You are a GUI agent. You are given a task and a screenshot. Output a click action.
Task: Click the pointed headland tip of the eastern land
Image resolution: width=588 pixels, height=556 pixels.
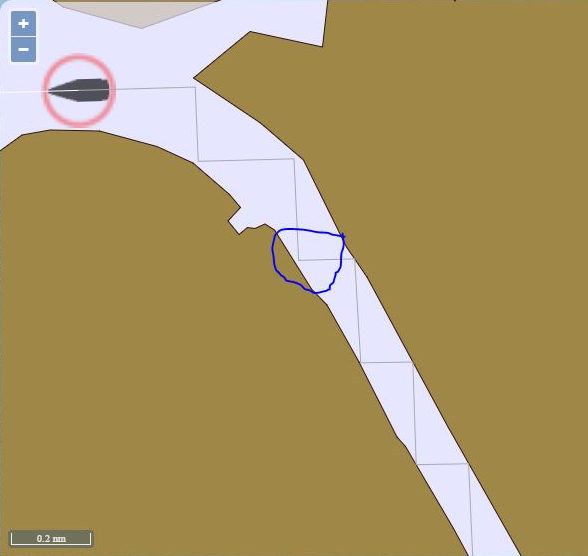click(195, 78)
